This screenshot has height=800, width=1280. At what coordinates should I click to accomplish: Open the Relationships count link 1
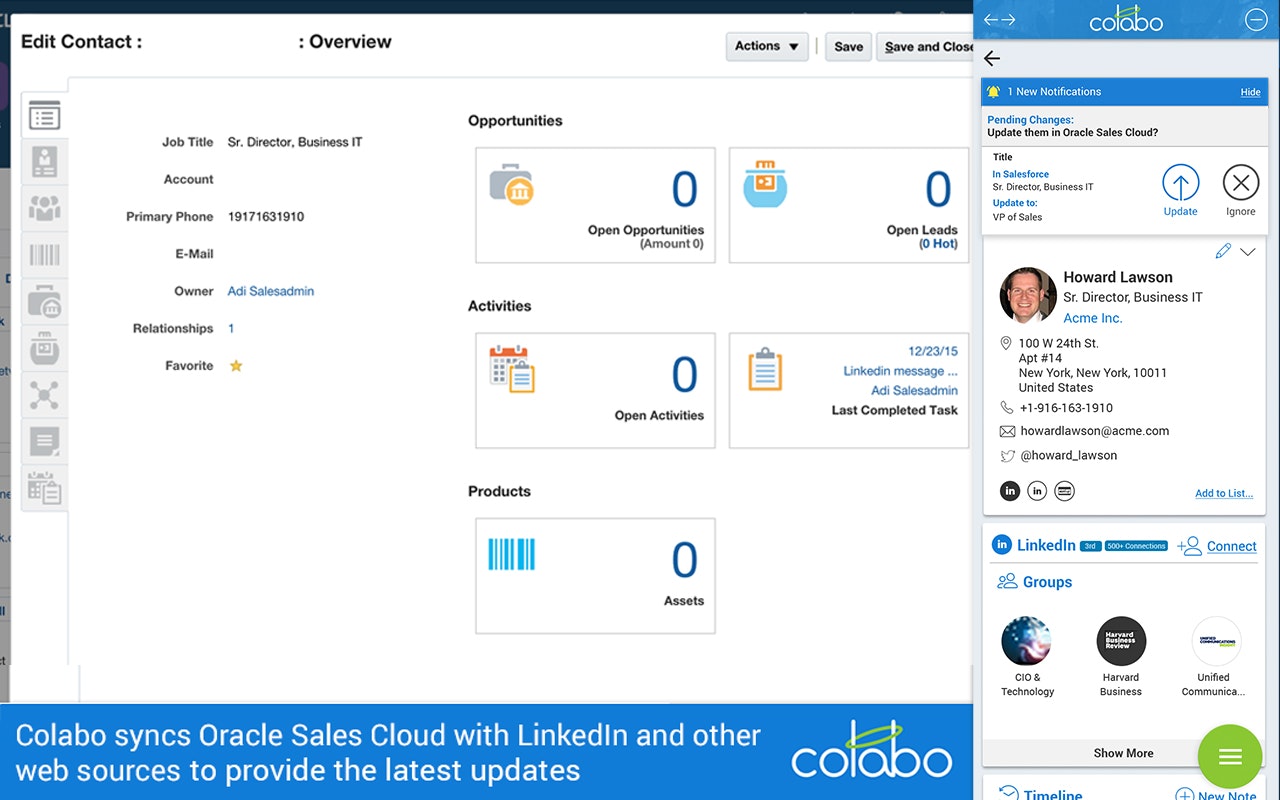[231, 328]
